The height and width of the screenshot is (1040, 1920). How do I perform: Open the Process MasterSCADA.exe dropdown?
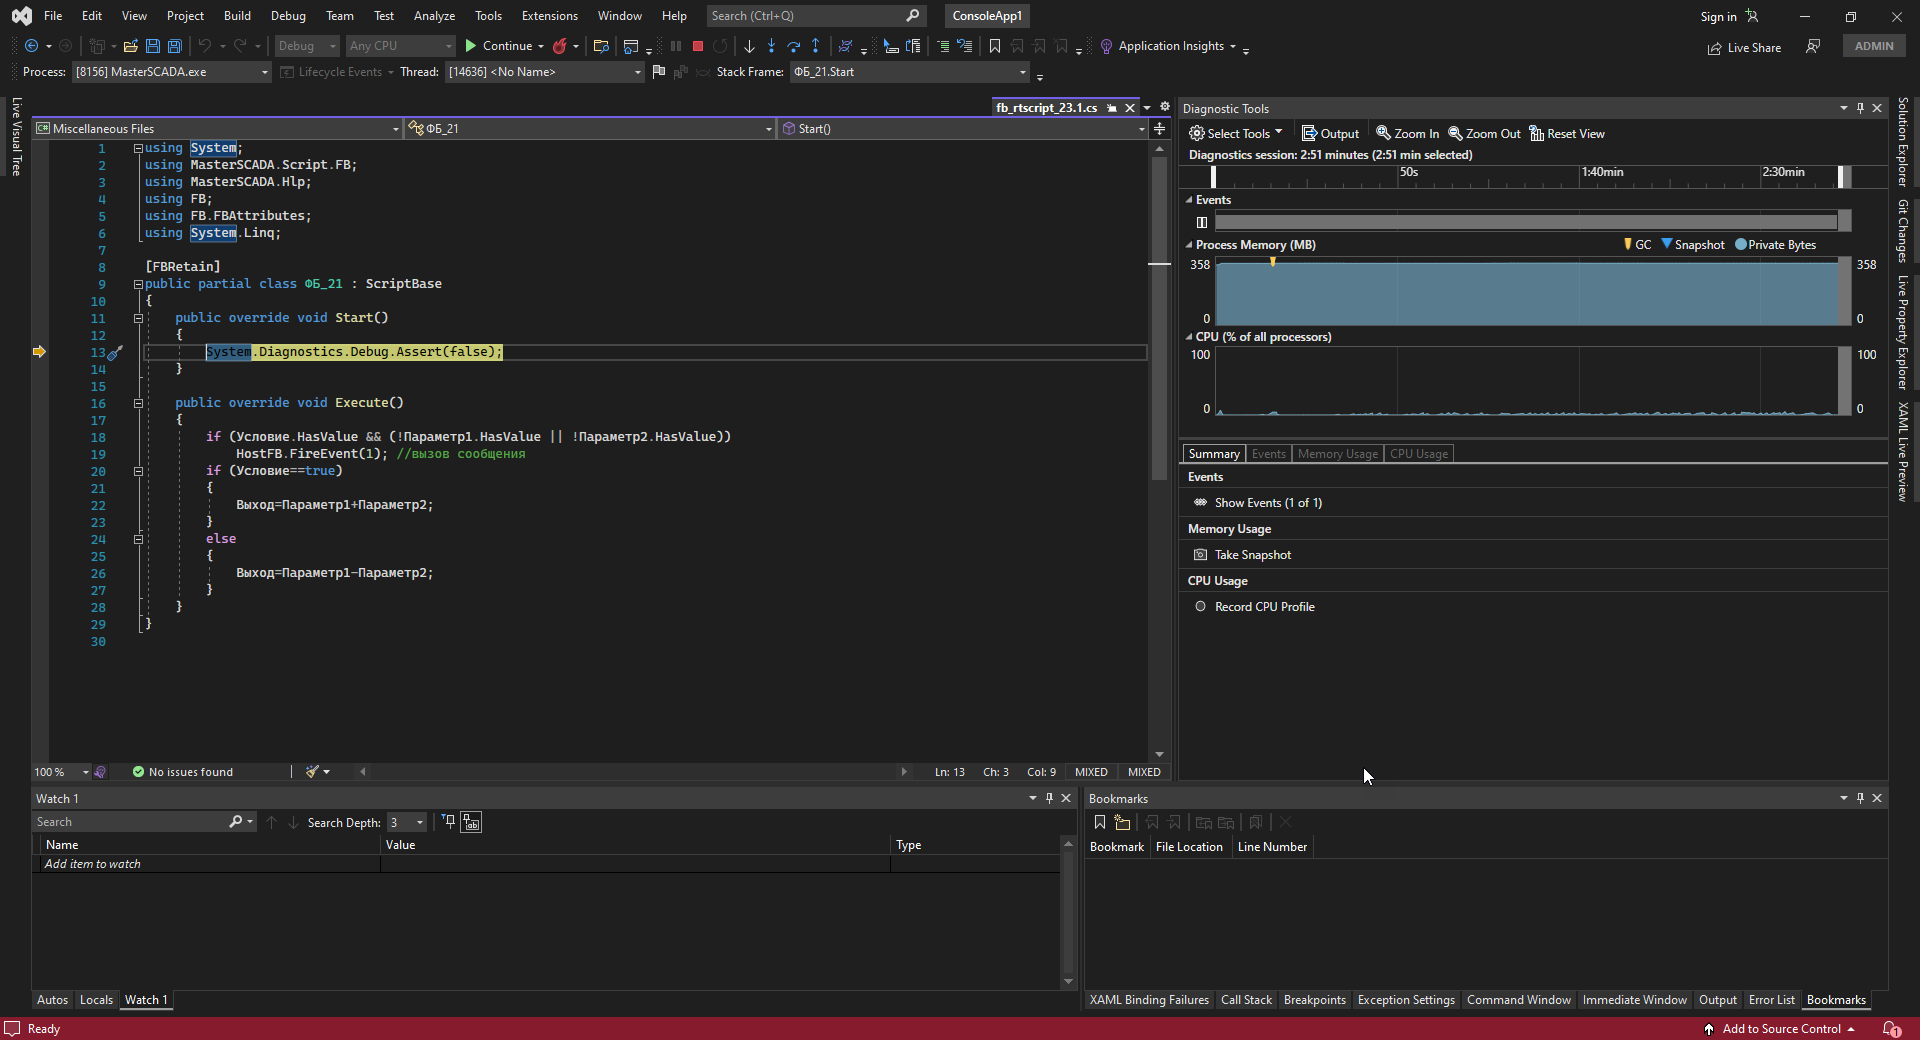point(171,72)
